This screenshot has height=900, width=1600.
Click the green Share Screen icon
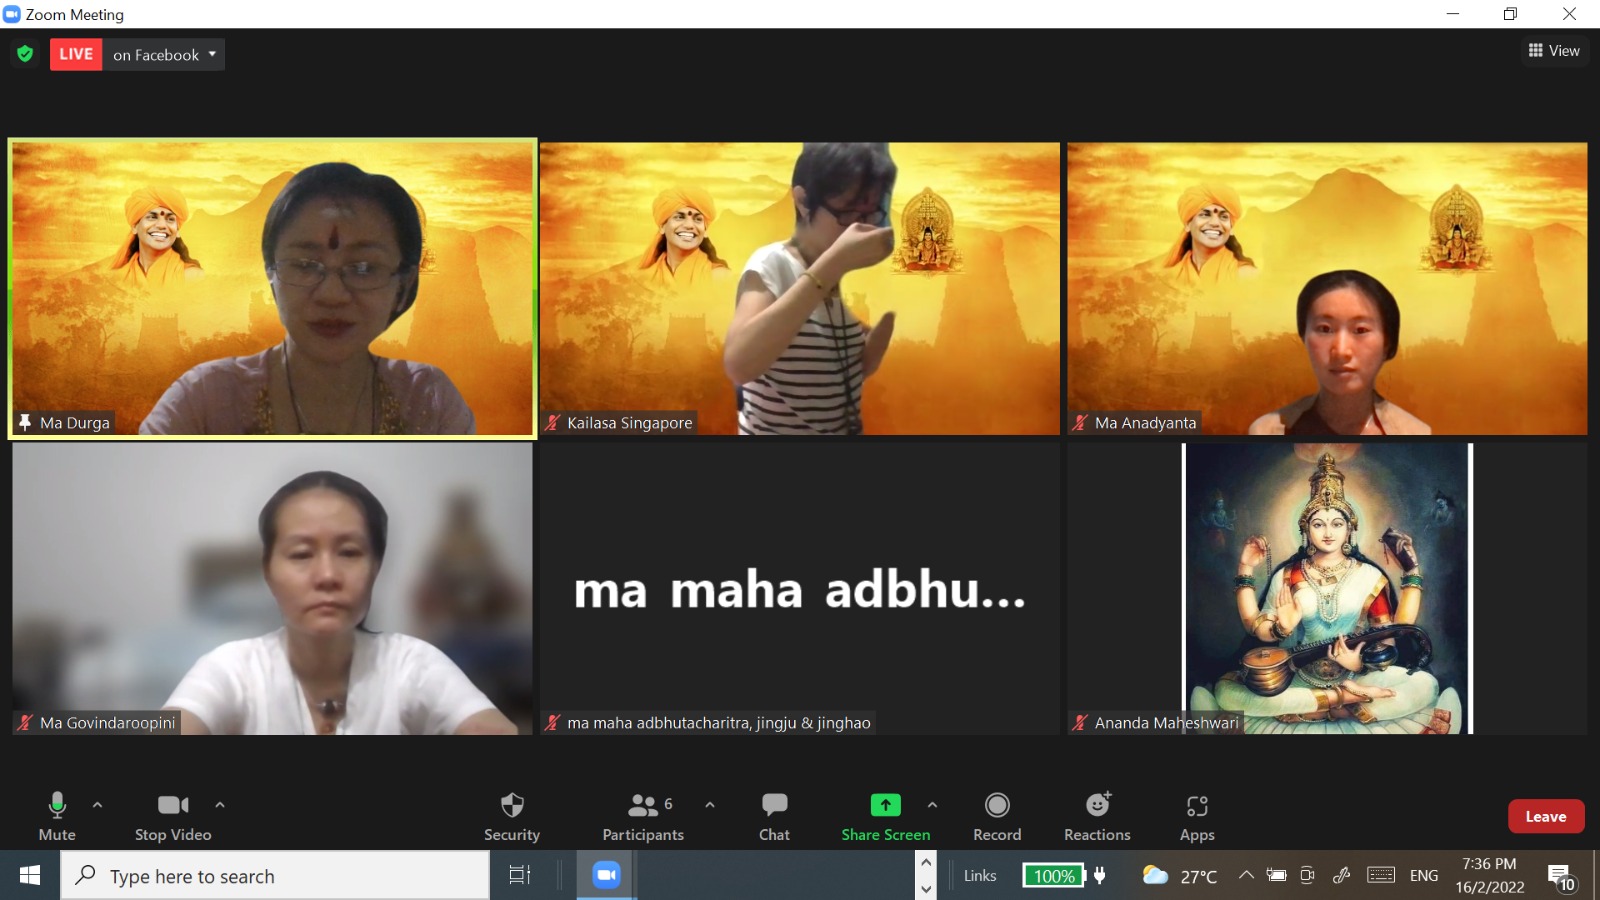(x=885, y=805)
